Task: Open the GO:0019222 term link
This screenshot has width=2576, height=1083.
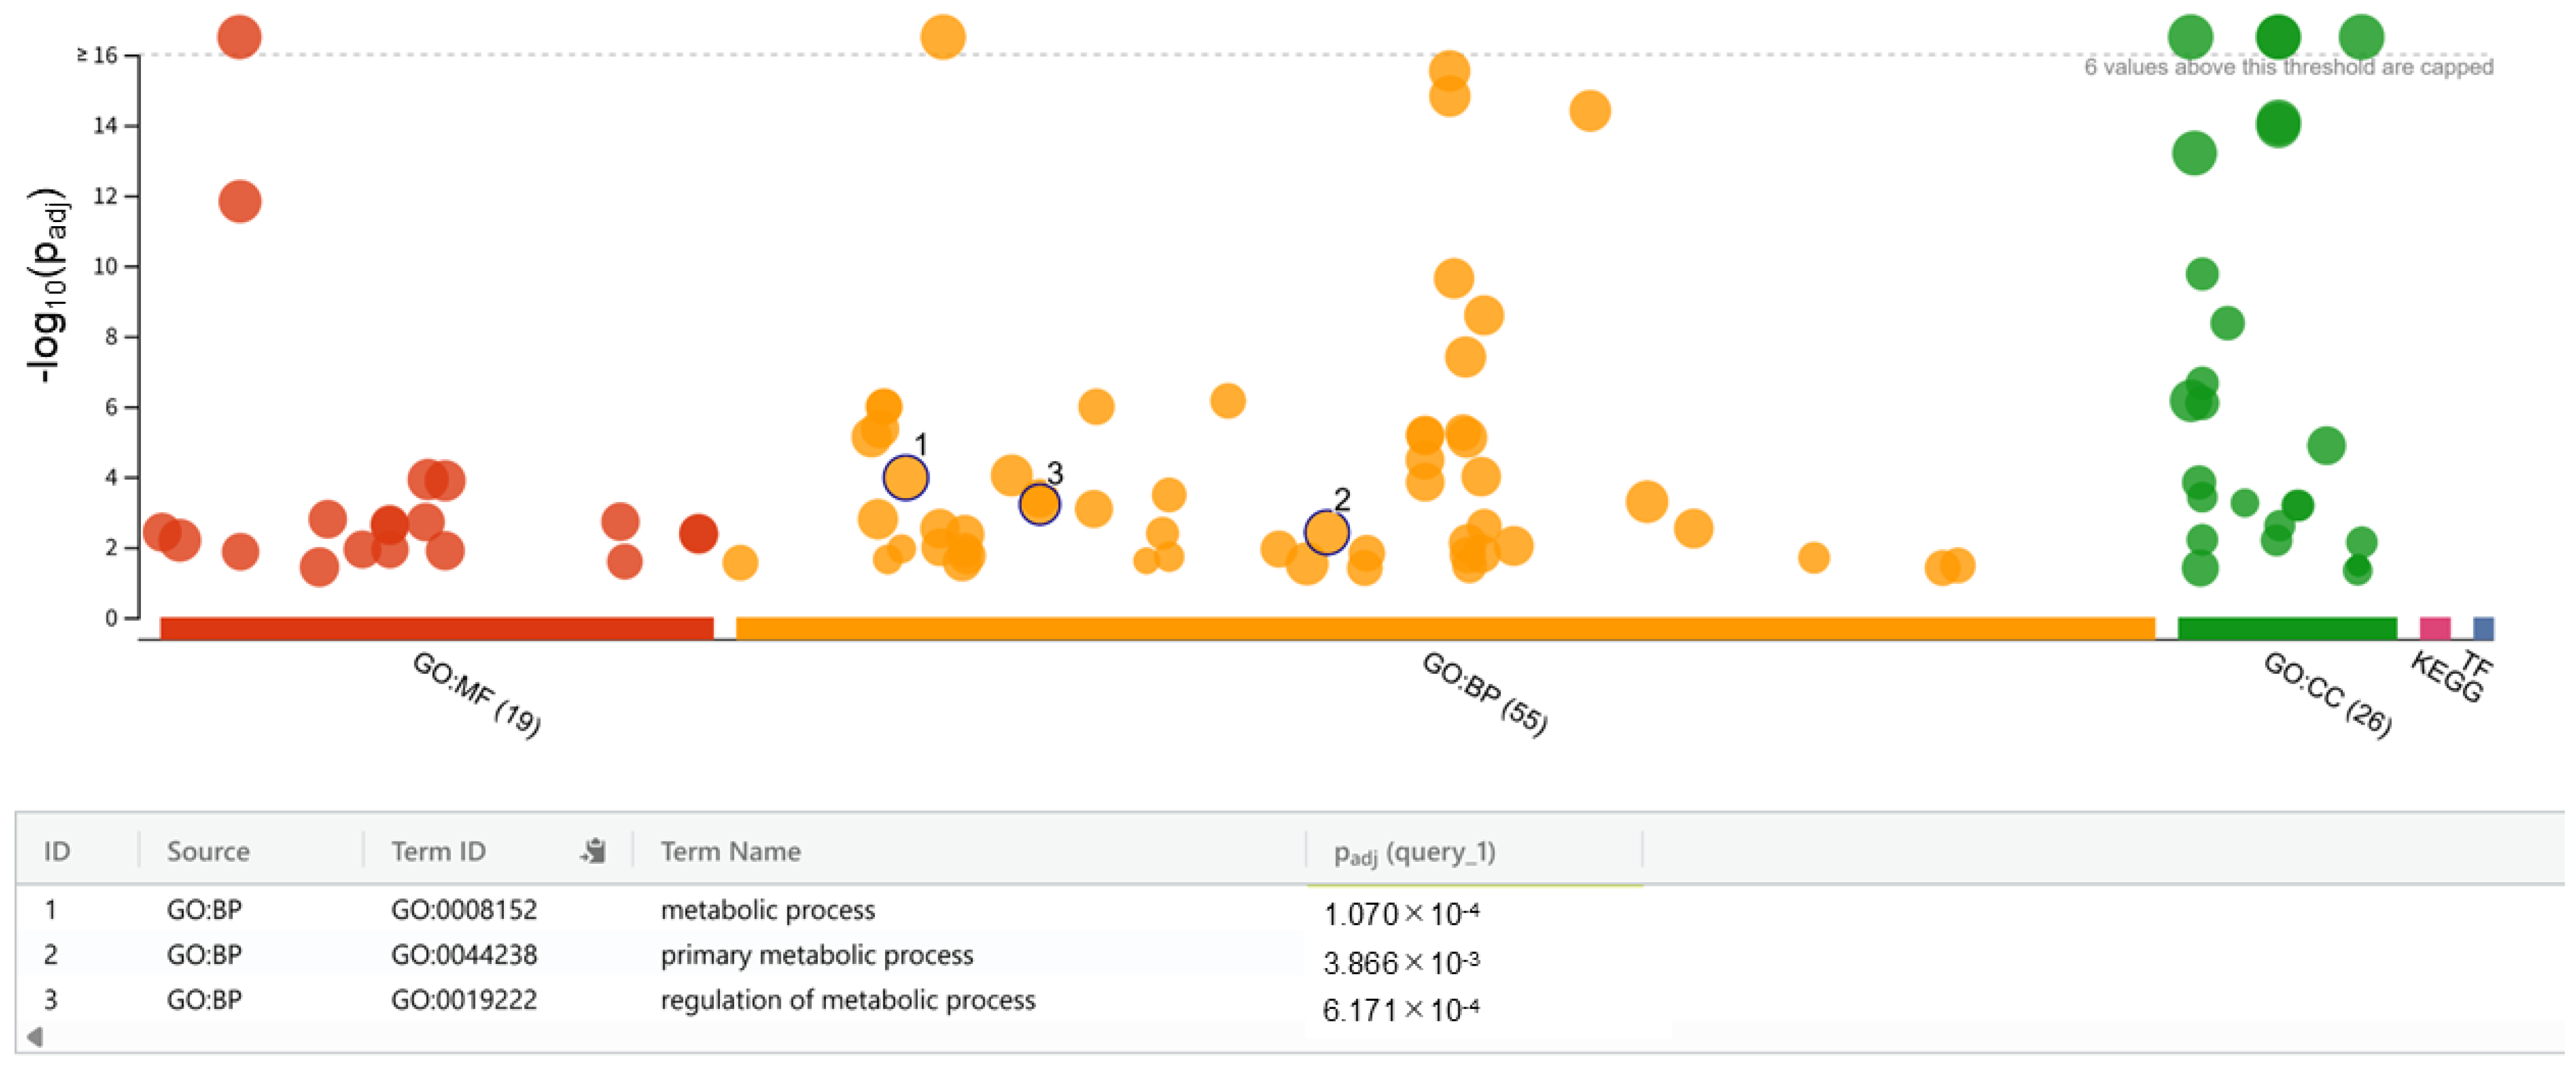Action: click(464, 999)
